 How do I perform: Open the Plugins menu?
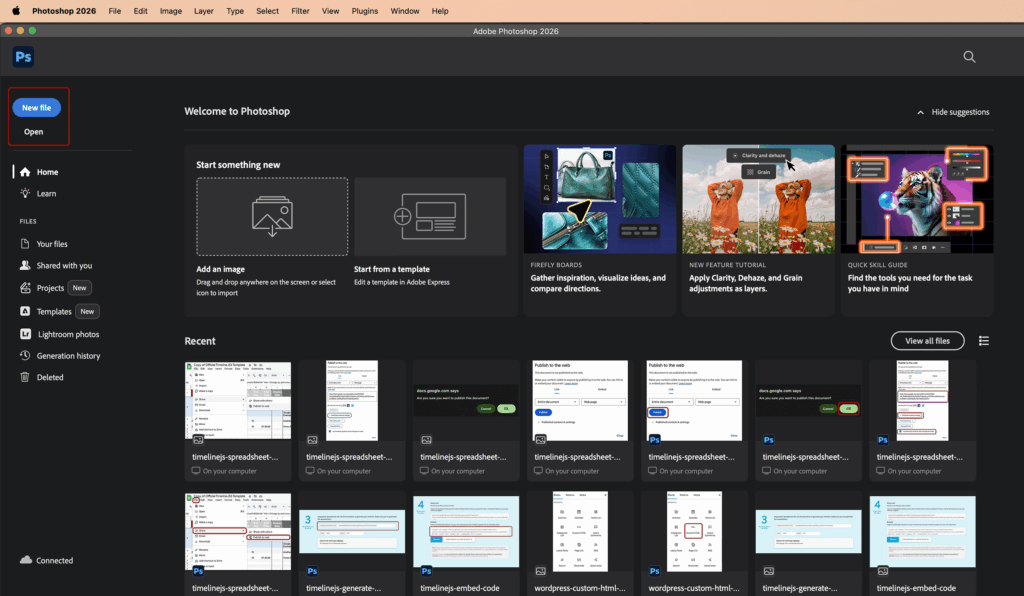(x=365, y=10)
